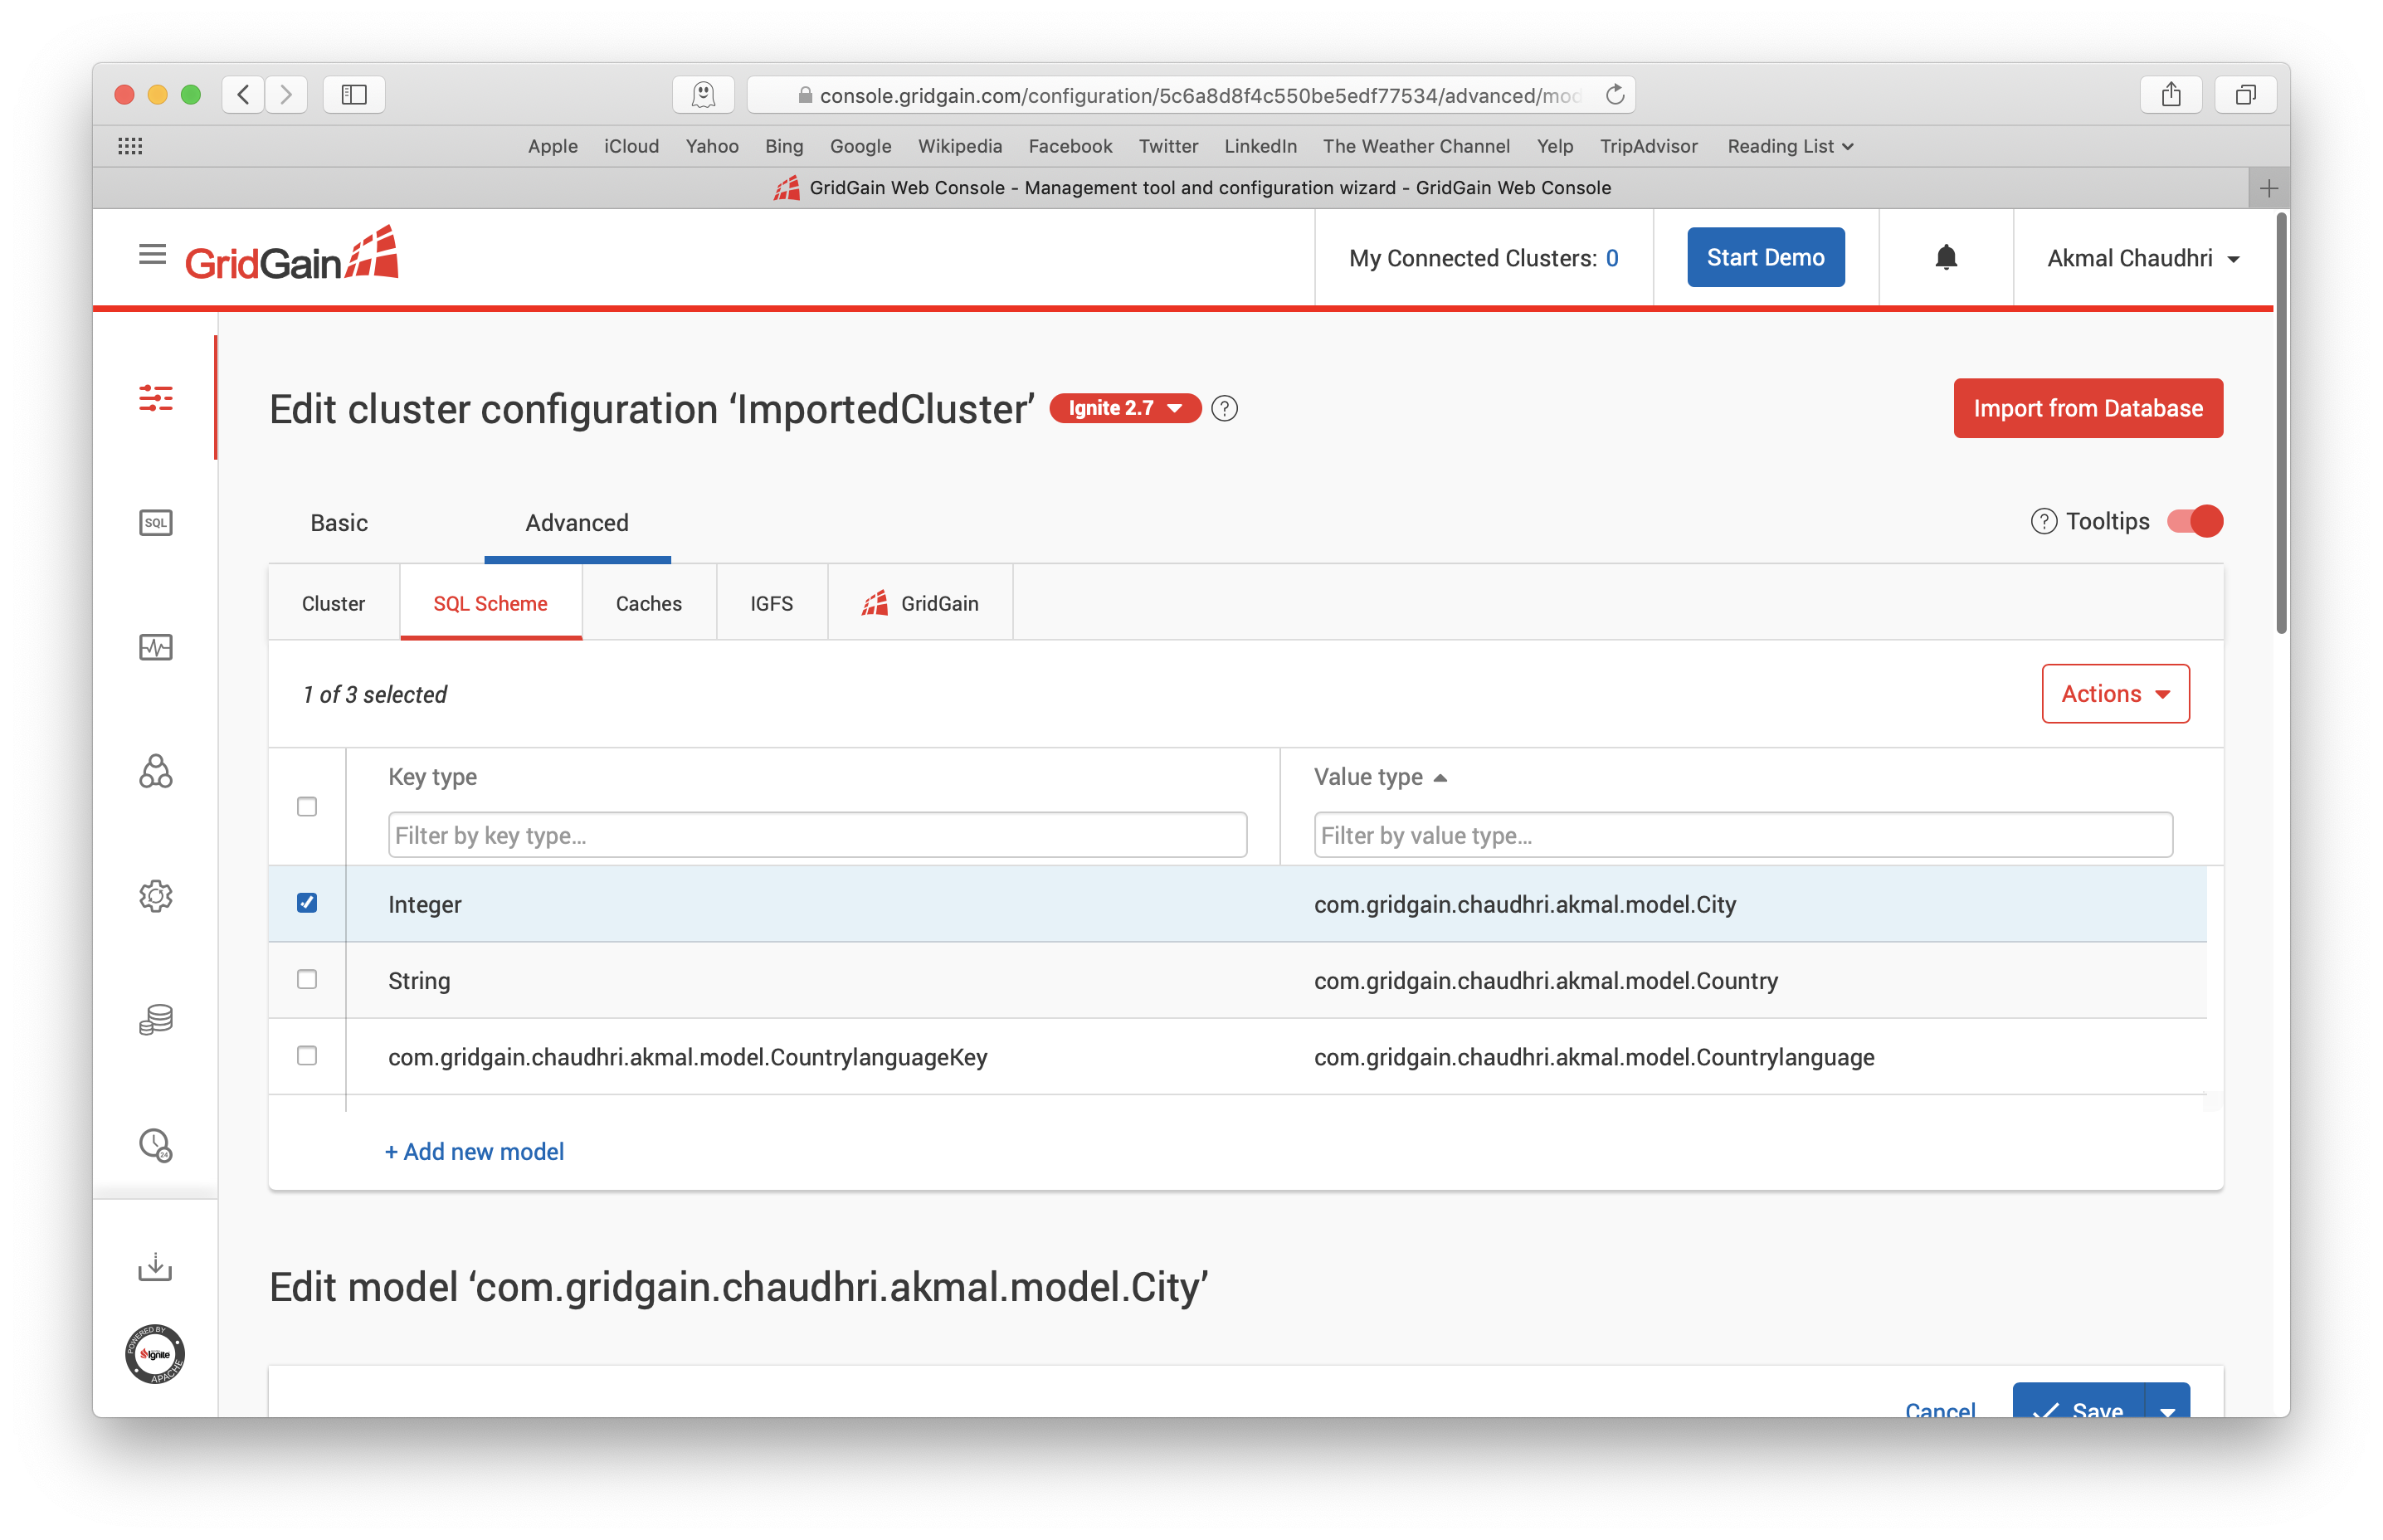Image resolution: width=2383 pixels, height=1540 pixels.
Task: Click Add new model link
Action: [474, 1149]
